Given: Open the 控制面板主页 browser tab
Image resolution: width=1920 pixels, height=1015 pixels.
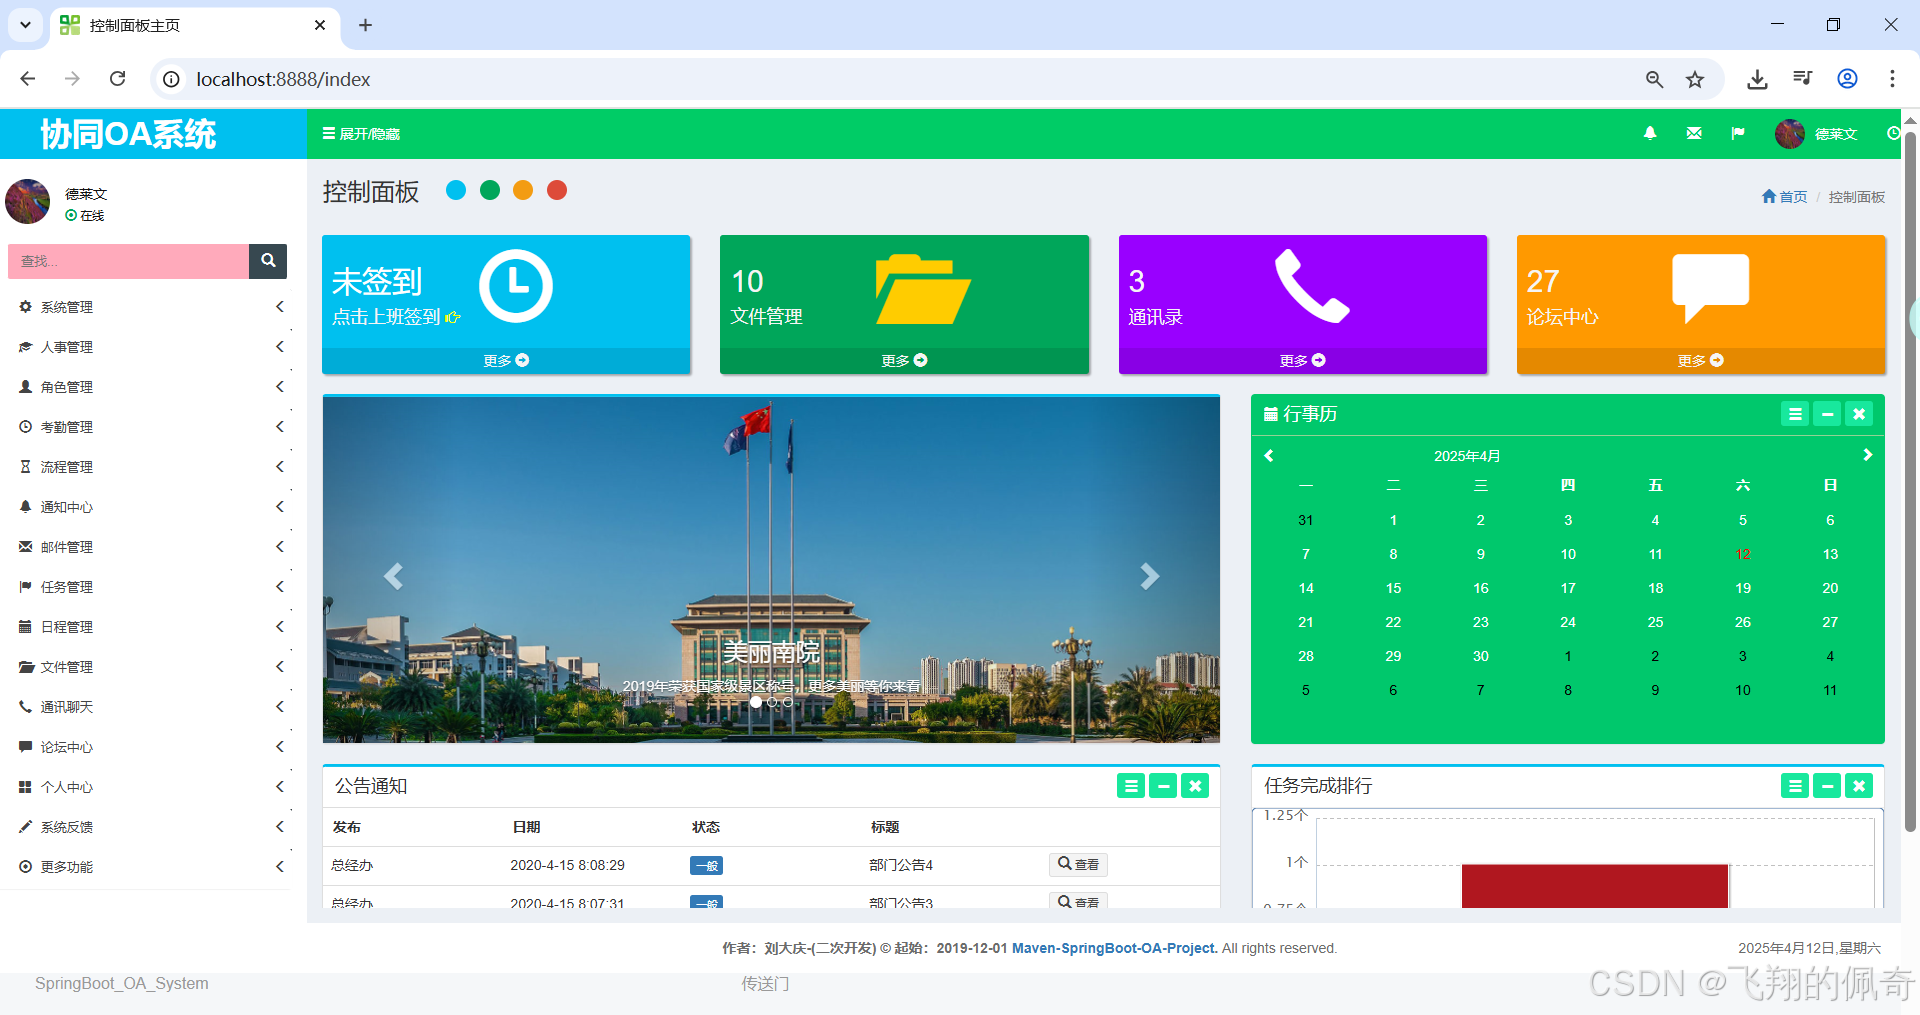Looking at the screenshot, I should [x=135, y=26].
